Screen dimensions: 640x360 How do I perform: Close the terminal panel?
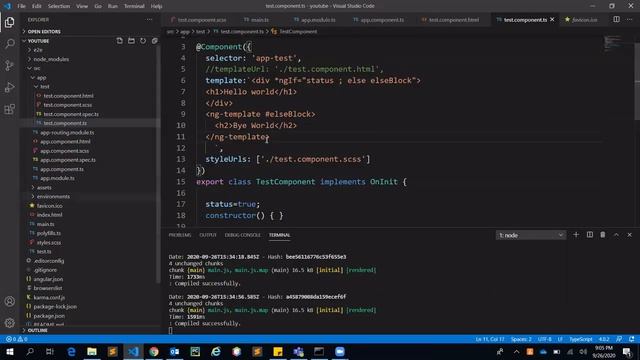pos(629,235)
